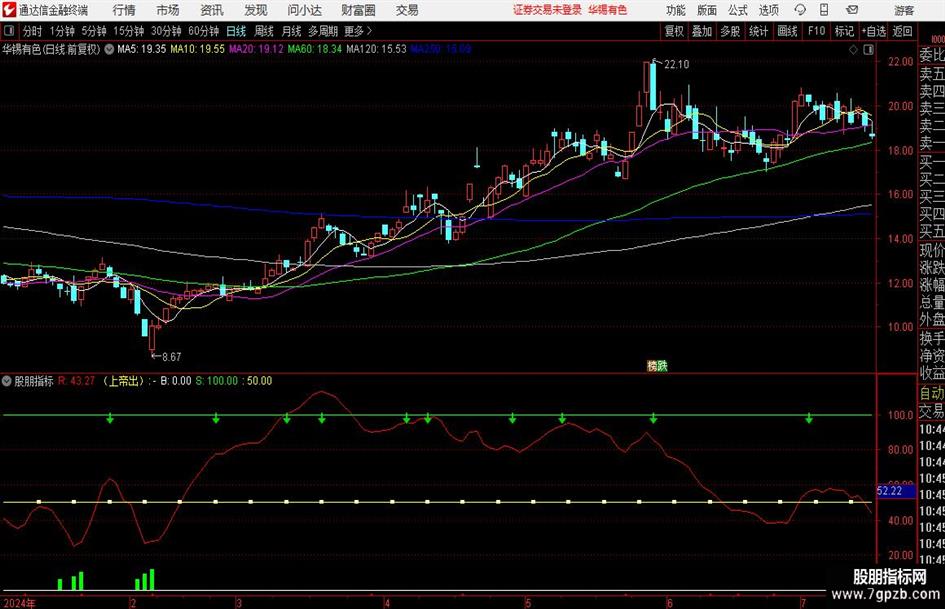Viewport: 945px width, 609px height.
Task: Click the 华锡有色(日线 前复权) chart title
Action: coord(51,49)
